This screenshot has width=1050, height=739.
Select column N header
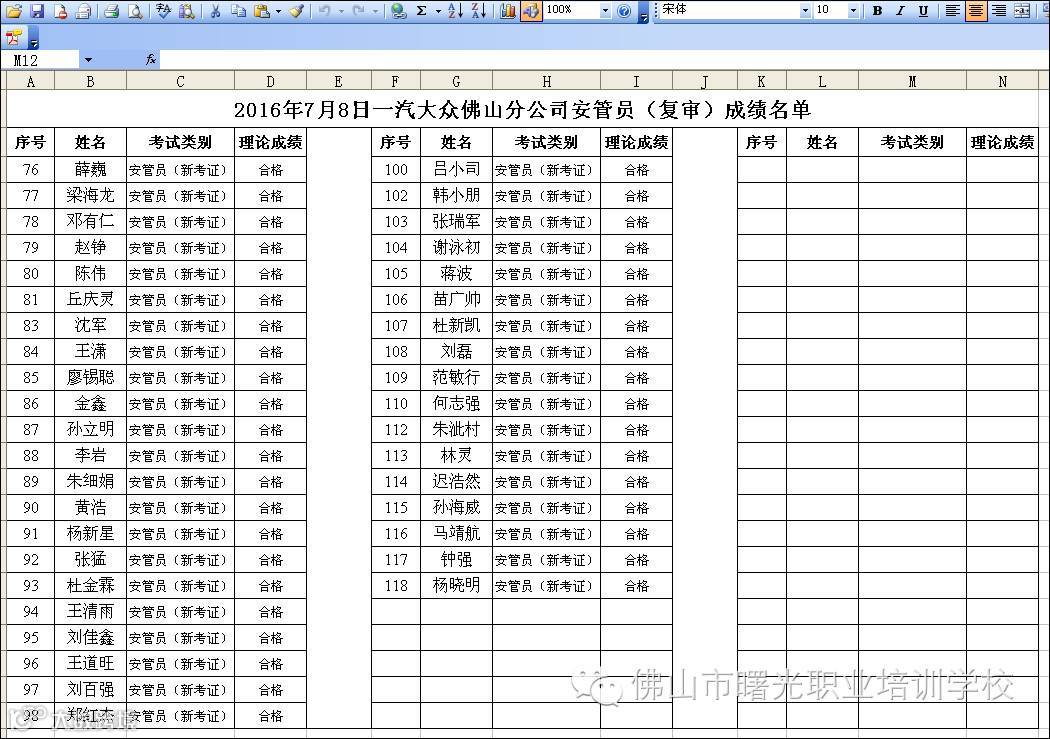[x=1002, y=82]
